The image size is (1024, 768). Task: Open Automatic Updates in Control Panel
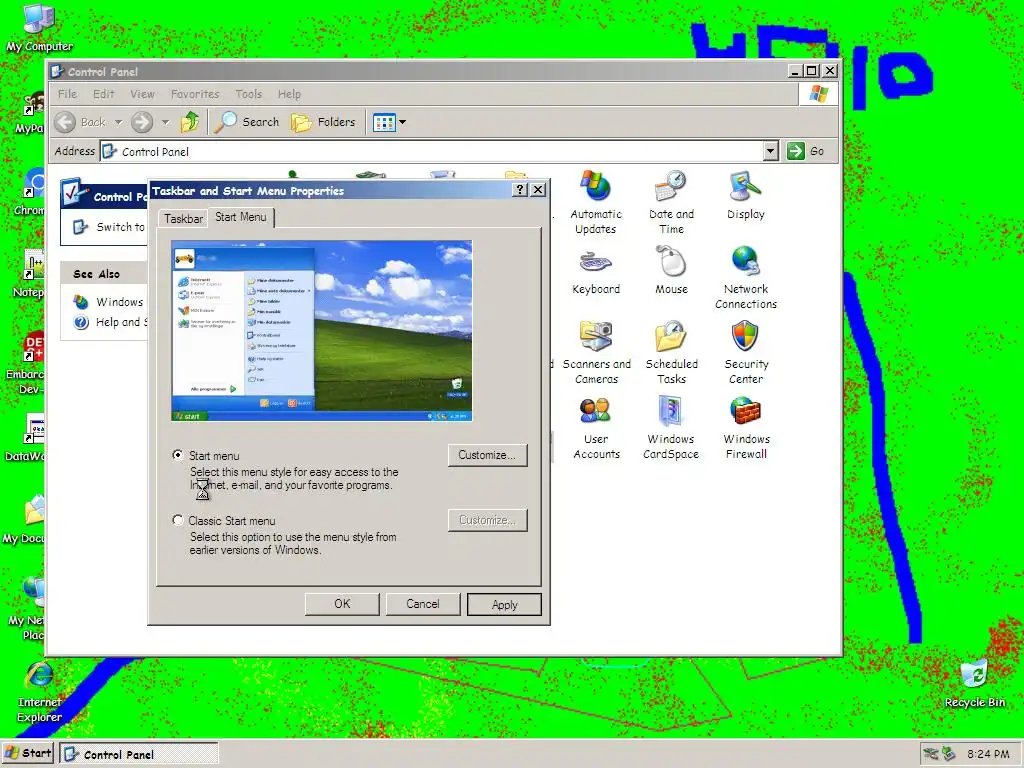pyautogui.click(x=596, y=202)
